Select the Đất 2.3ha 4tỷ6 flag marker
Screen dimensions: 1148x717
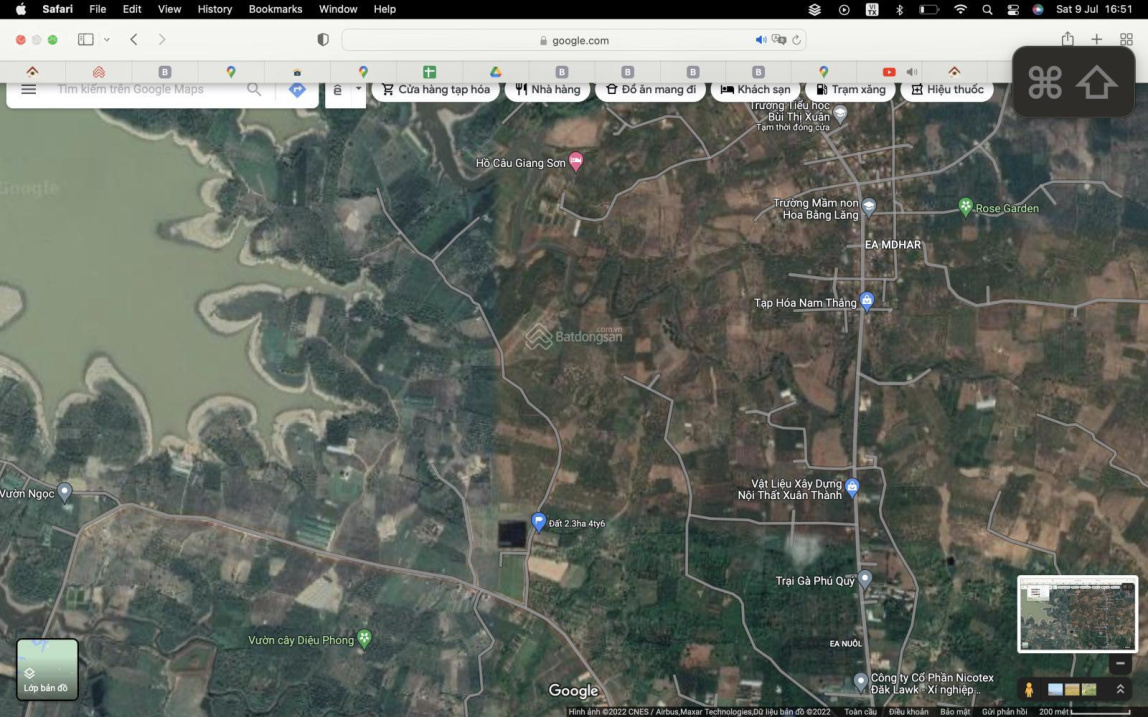[x=539, y=521]
